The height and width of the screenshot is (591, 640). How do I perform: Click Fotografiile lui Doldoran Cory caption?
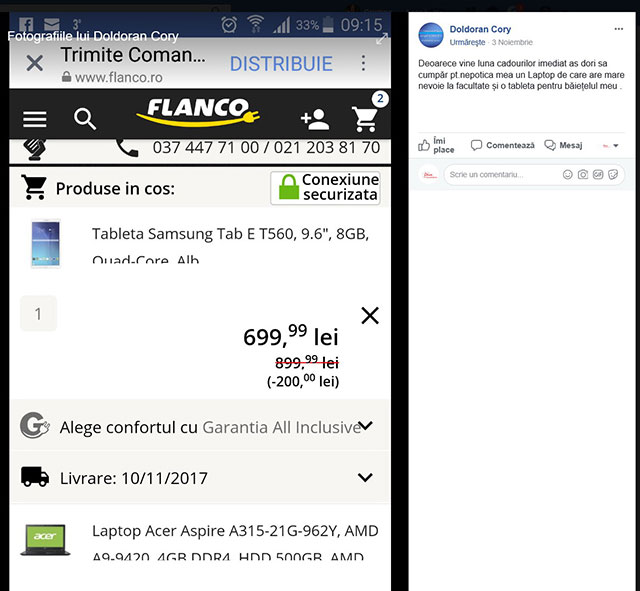tap(93, 36)
